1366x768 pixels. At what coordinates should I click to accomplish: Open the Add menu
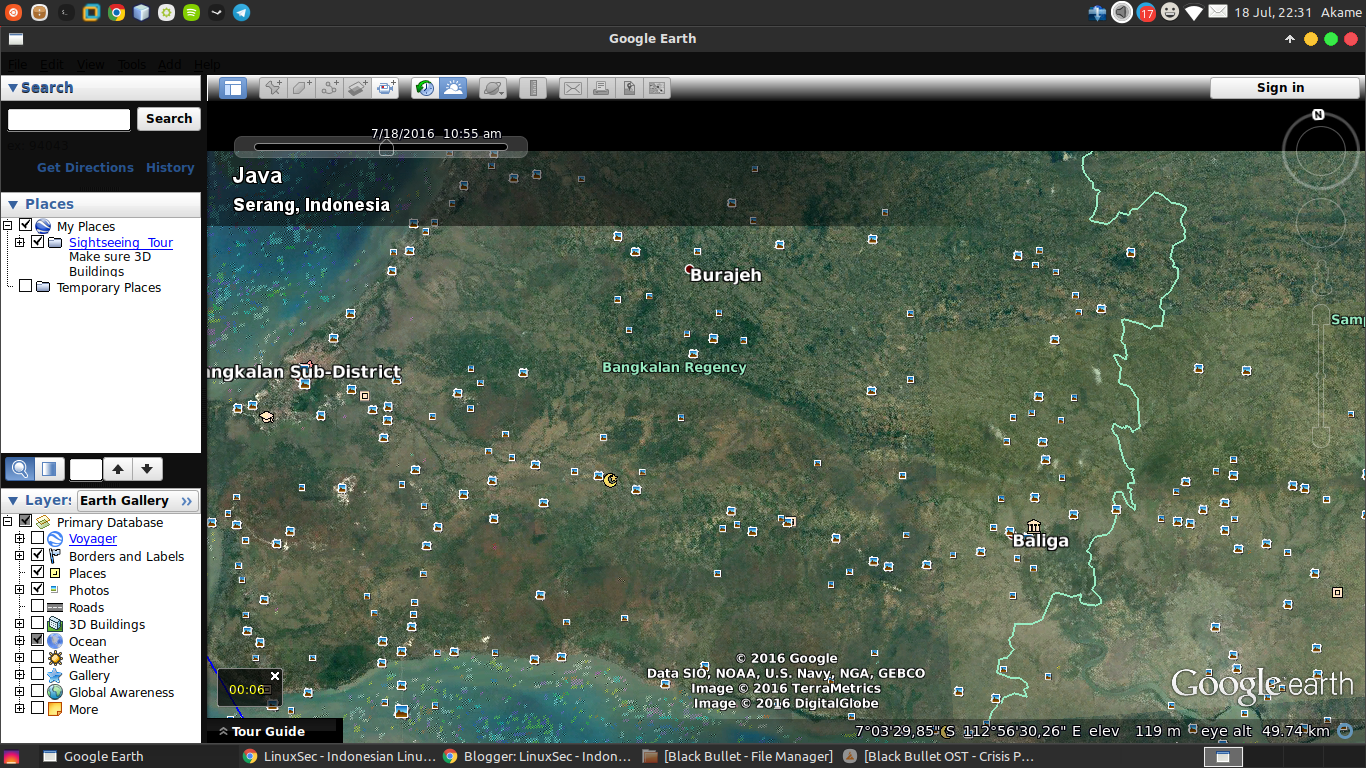pyautogui.click(x=170, y=65)
